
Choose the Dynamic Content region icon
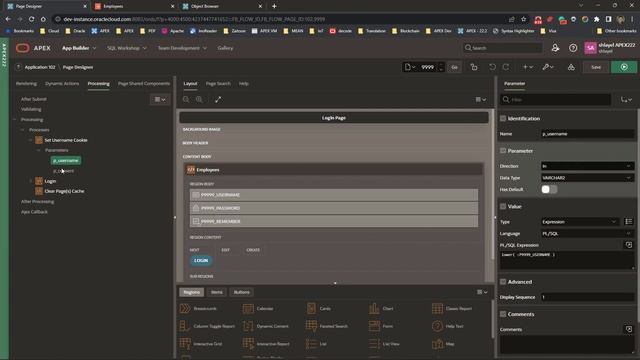(x=248, y=326)
